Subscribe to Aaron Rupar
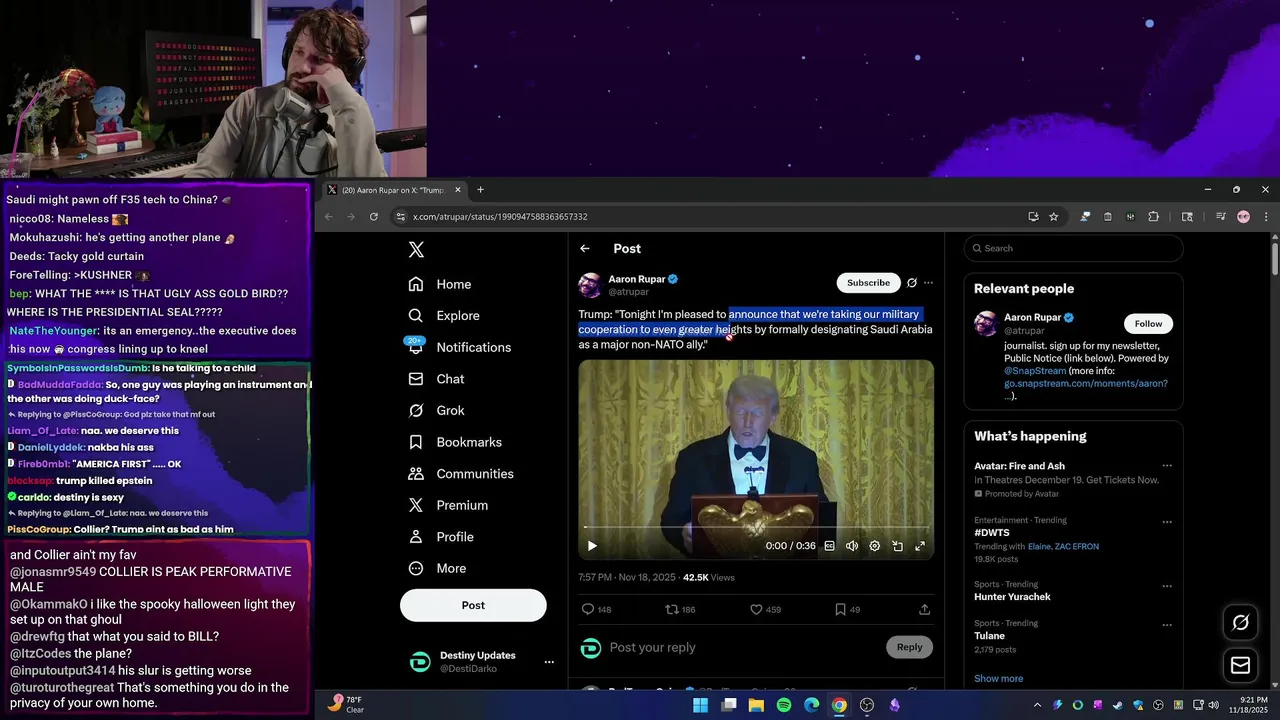The image size is (1280, 720). click(x=868, y=283)
